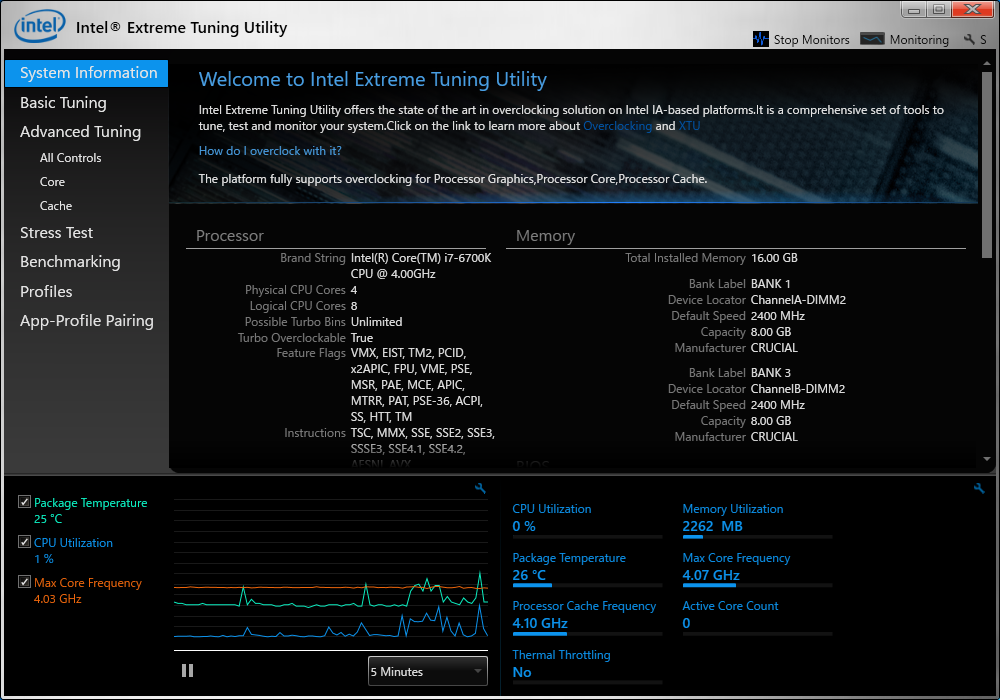Image resolution: width=1000 pixels, height=700 pixels.
Task: Maximize the XTU window
Action: [939, 10]
